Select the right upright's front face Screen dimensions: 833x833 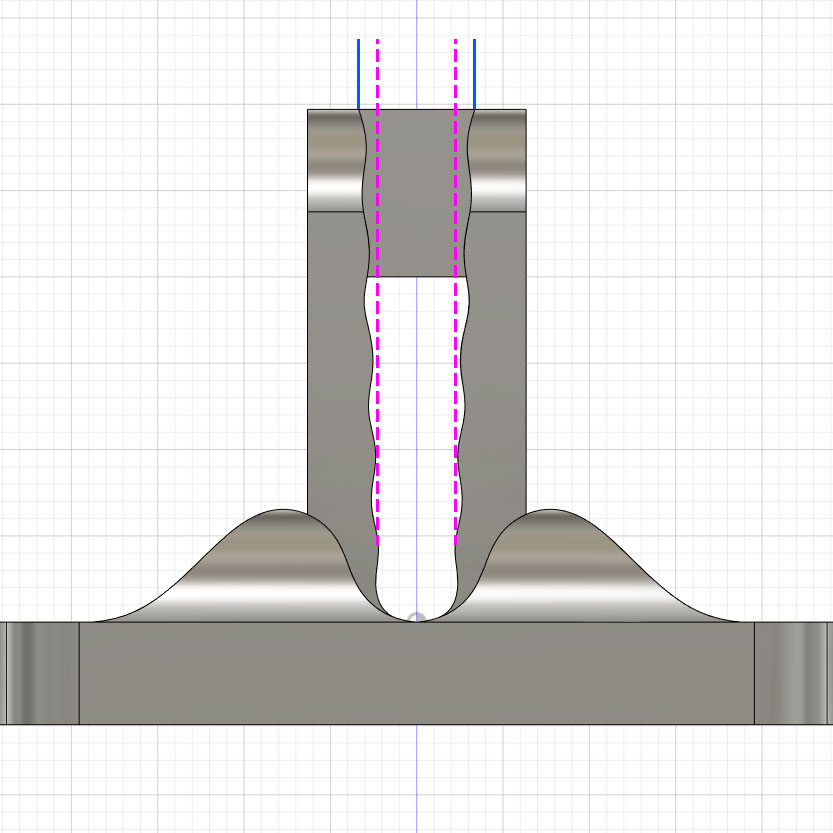[495, 361]
